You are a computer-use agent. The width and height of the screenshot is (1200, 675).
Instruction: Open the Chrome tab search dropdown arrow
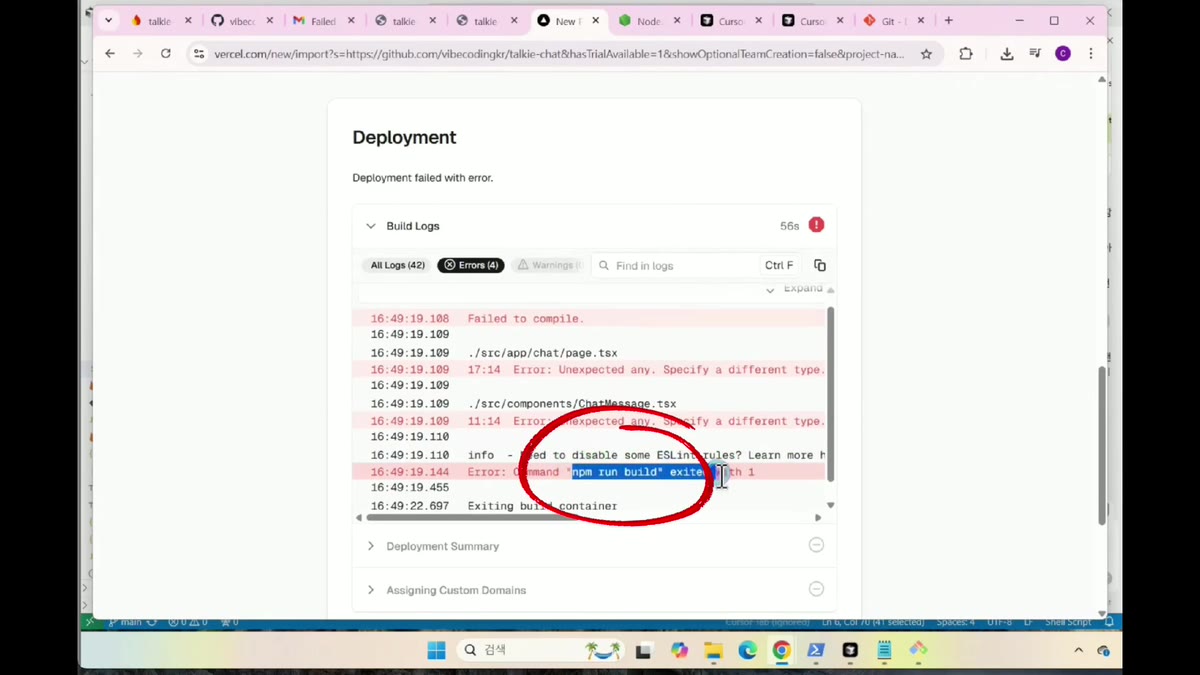(108, 20)
